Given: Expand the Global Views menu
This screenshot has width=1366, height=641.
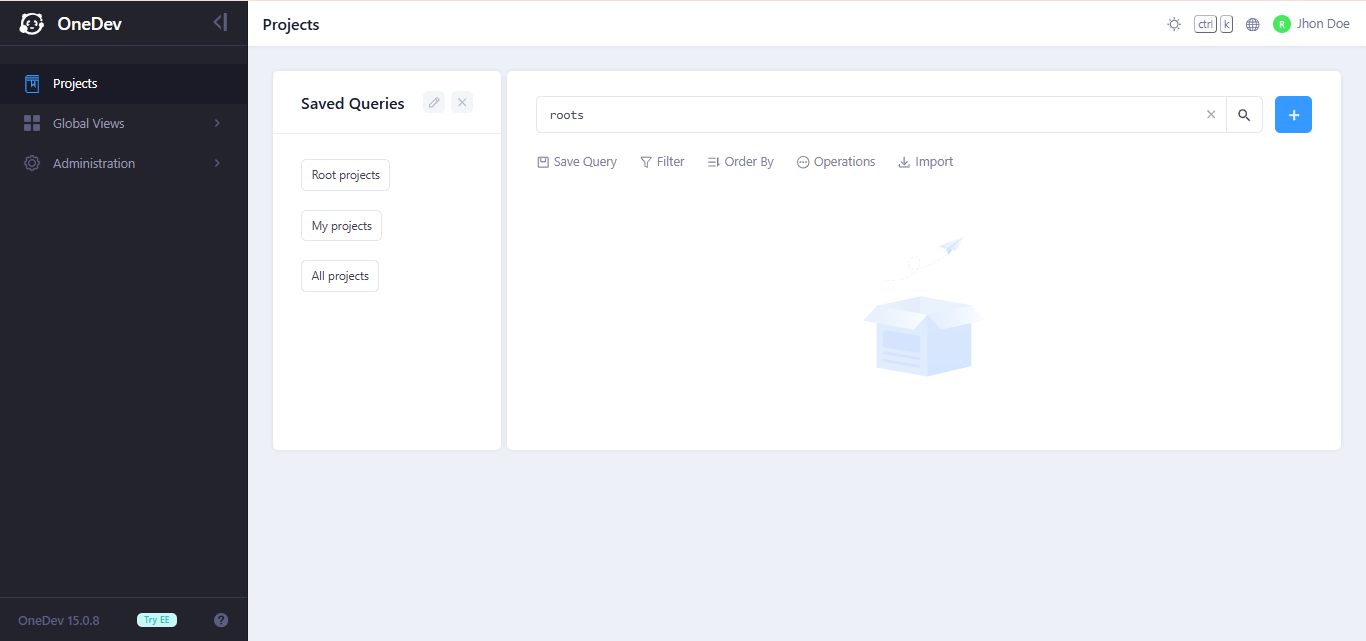Looking at the screenshot, I should coord(124,123).
